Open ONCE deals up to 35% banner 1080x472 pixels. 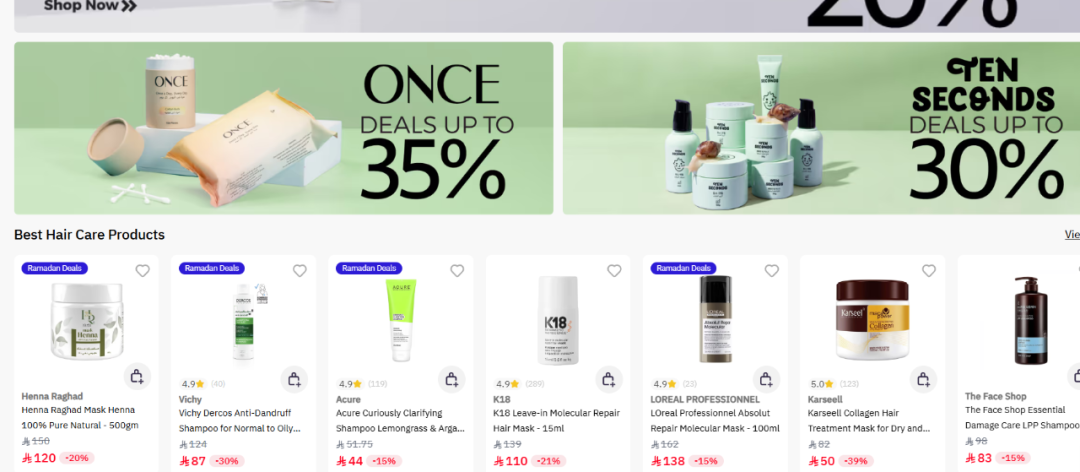pyautogui.click(x=284, y=128)
